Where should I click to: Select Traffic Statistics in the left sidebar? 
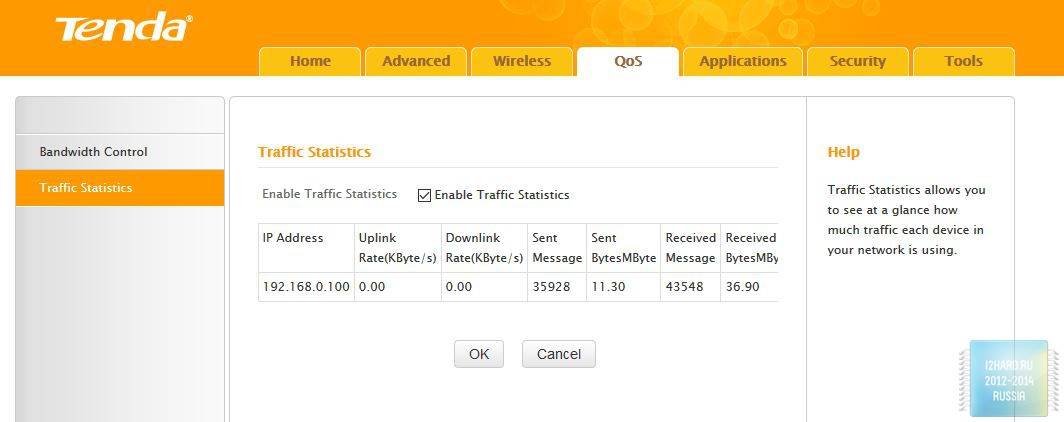[86, 188]
